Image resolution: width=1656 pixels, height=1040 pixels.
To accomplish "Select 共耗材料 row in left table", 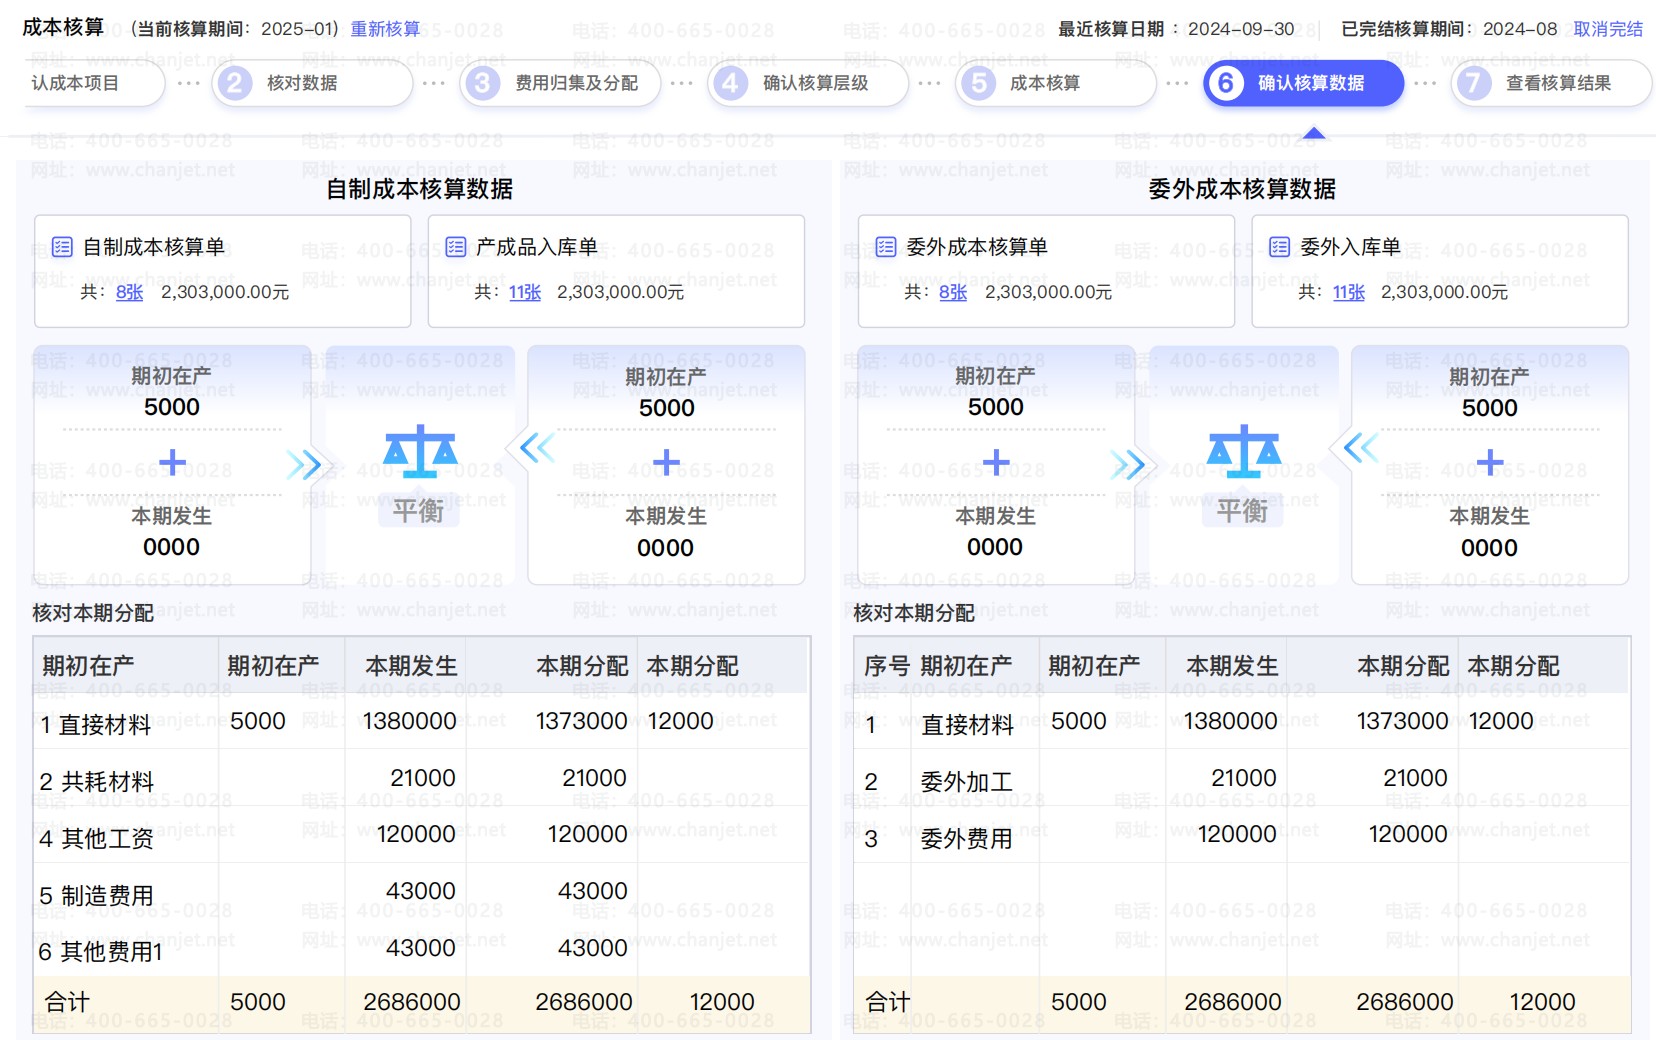I will point(421,778).
